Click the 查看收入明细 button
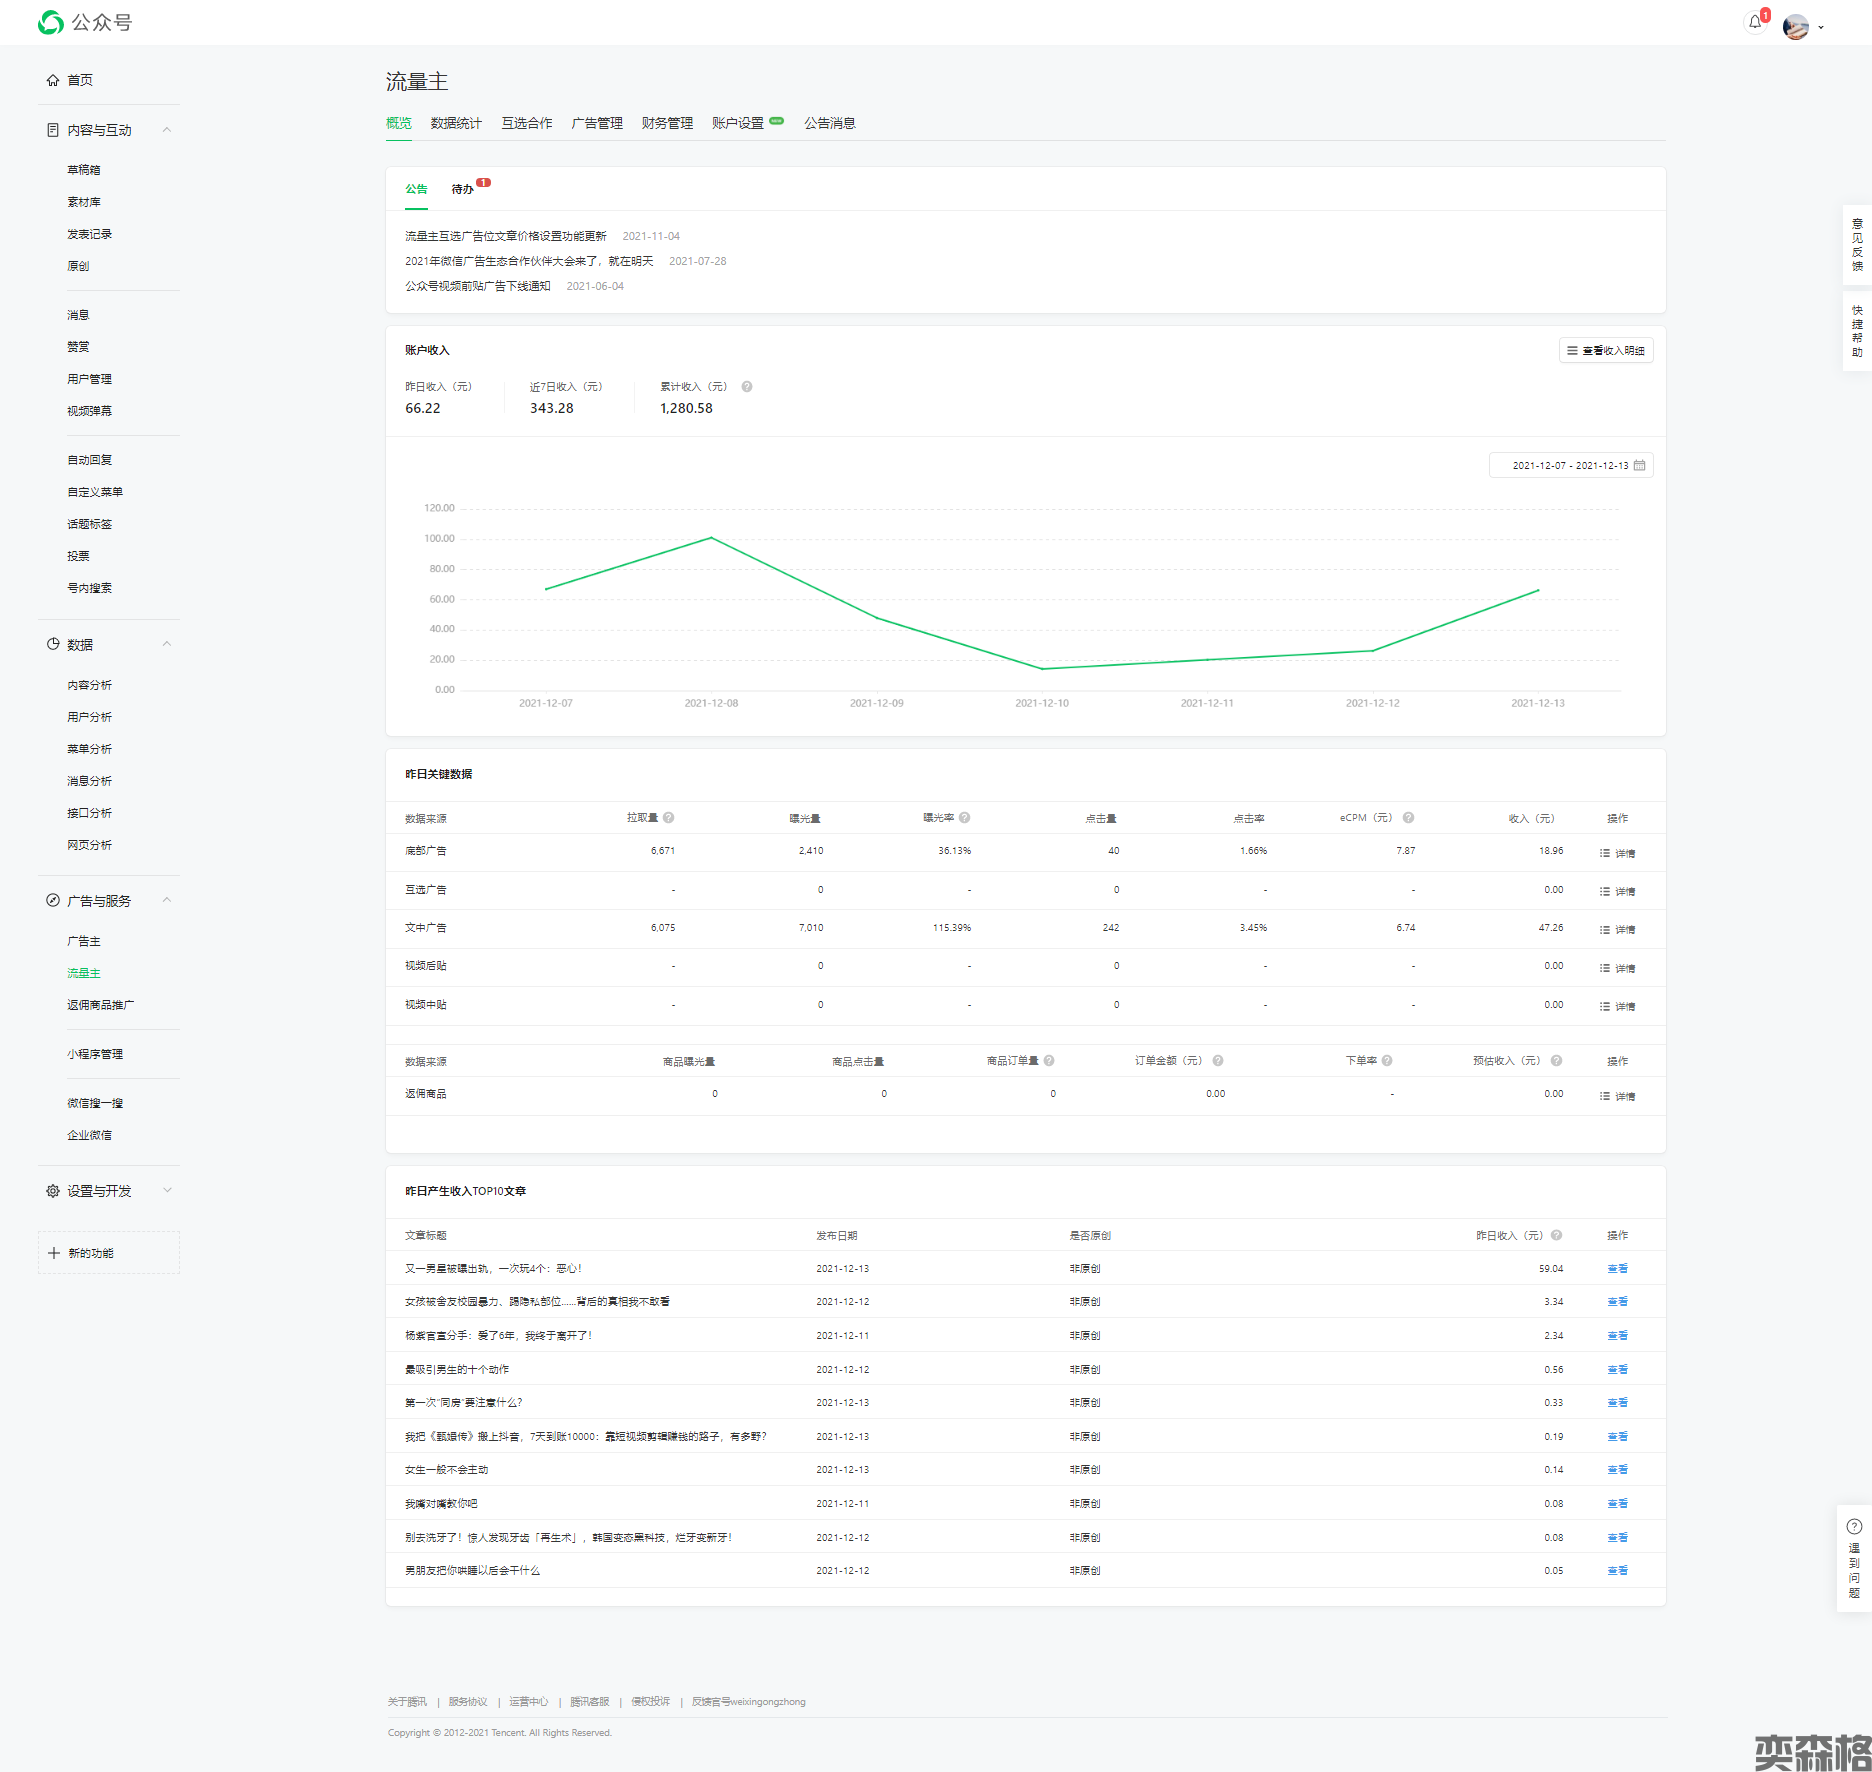 [x=1606, y=351]
